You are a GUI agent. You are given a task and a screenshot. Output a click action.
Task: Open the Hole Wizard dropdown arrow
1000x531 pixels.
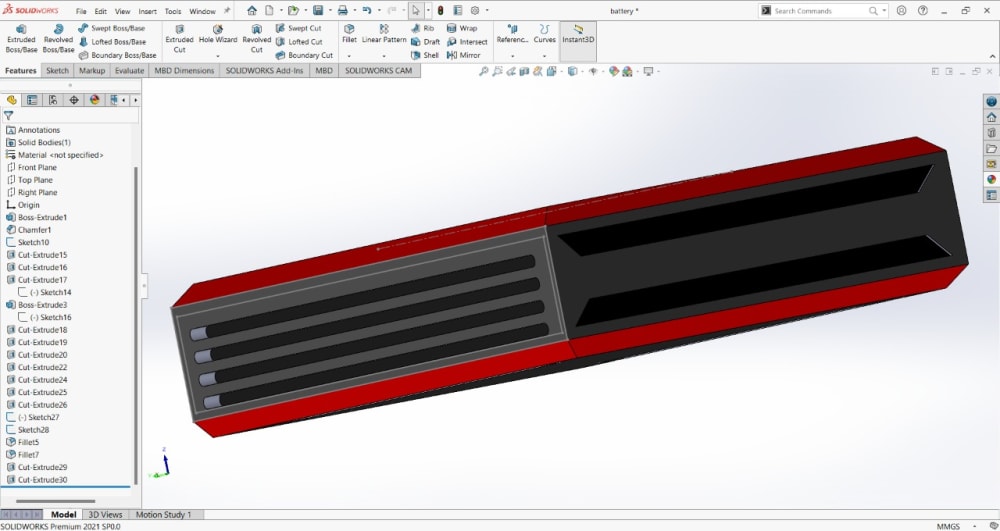tap(218, 56)
